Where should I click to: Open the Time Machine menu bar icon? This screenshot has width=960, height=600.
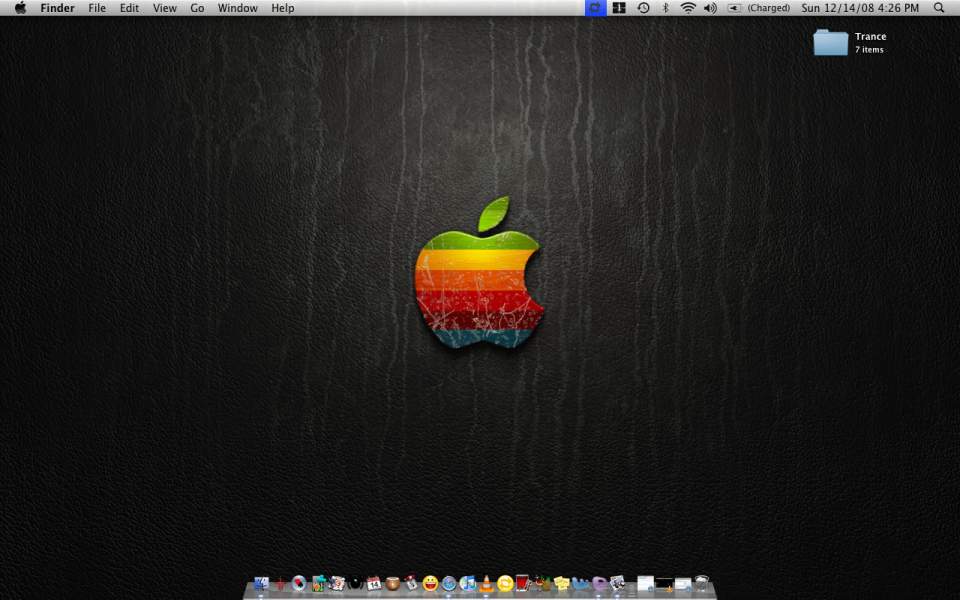(643, 8)
